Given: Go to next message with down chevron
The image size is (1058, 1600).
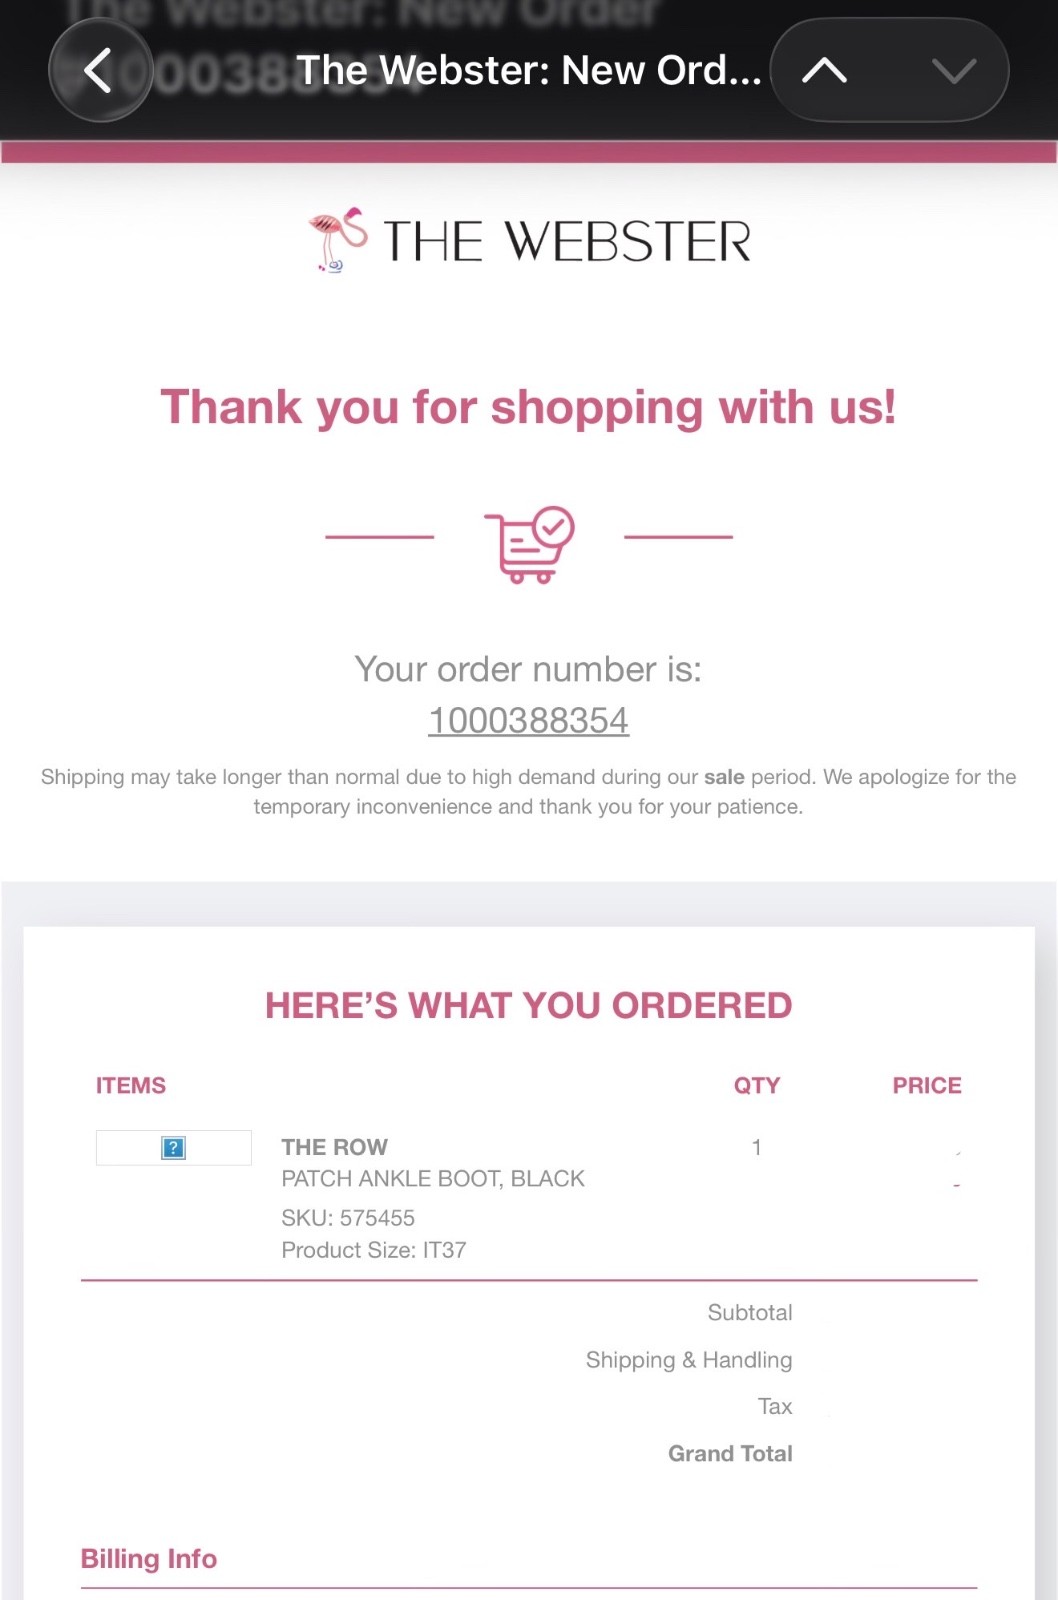Looking at the screenshot, I should (953, 71).
